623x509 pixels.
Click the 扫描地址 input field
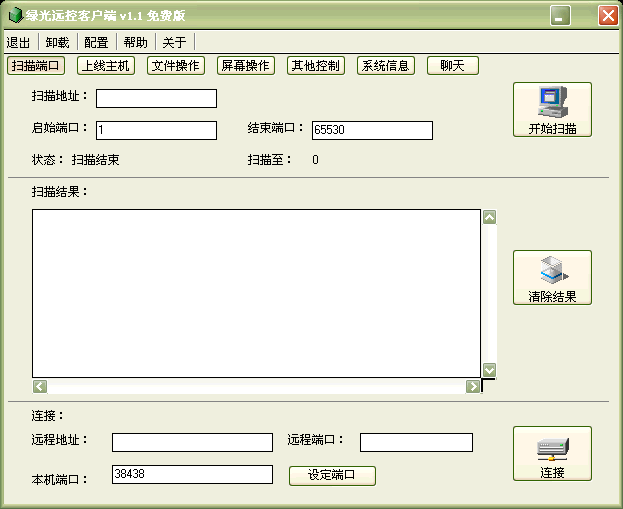tap(156, 98)
